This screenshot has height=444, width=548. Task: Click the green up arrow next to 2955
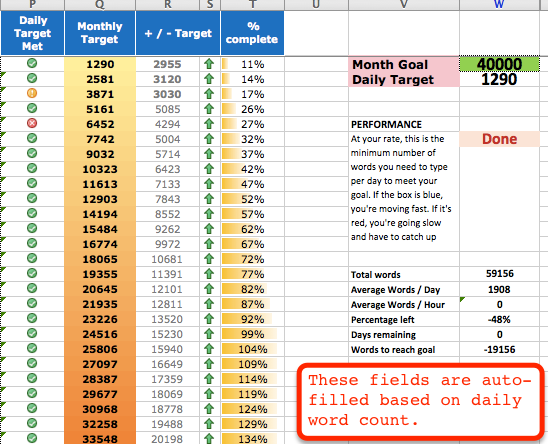click(209, 64)
